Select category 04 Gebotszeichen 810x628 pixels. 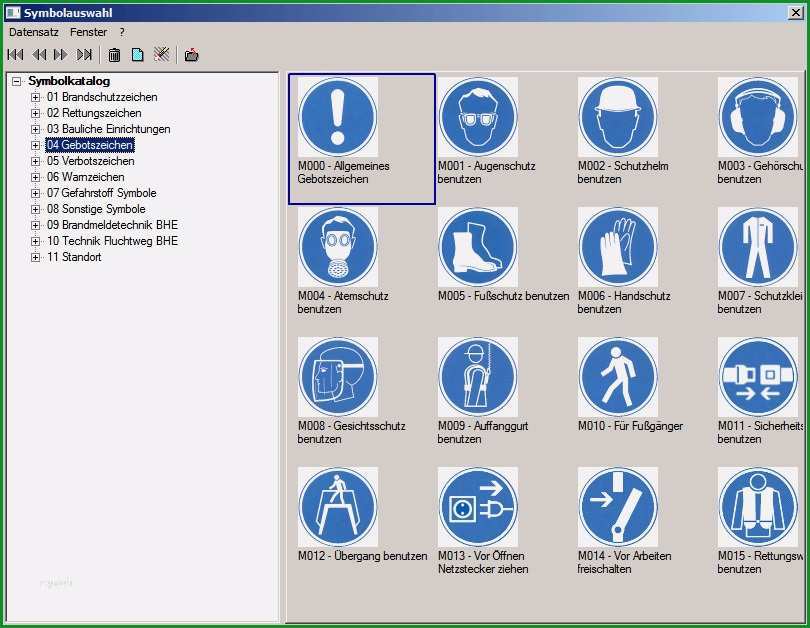90,145
